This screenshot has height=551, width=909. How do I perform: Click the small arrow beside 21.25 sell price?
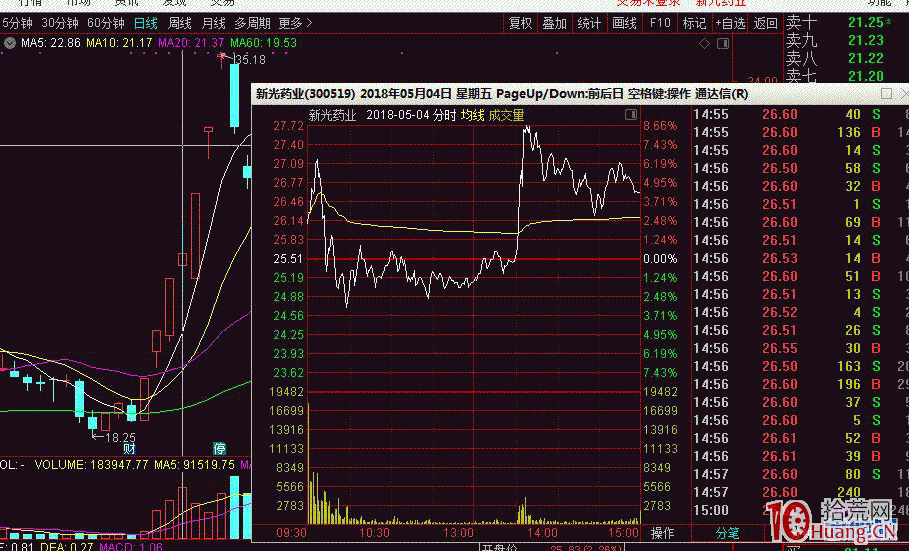point(888,21)
